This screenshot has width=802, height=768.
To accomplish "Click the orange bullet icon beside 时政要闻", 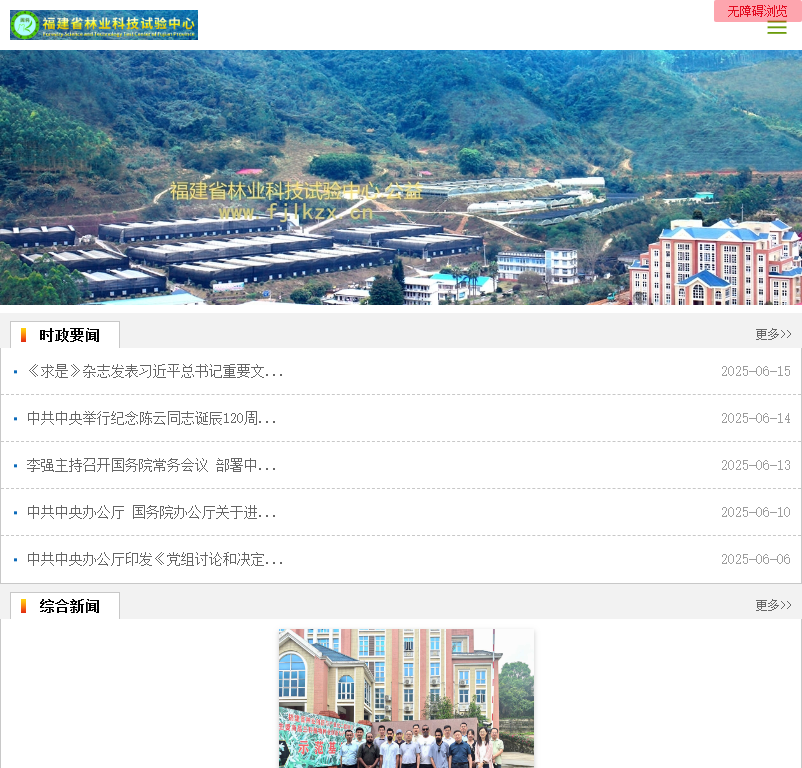I will pyautogui.click(x=26, y=334).
